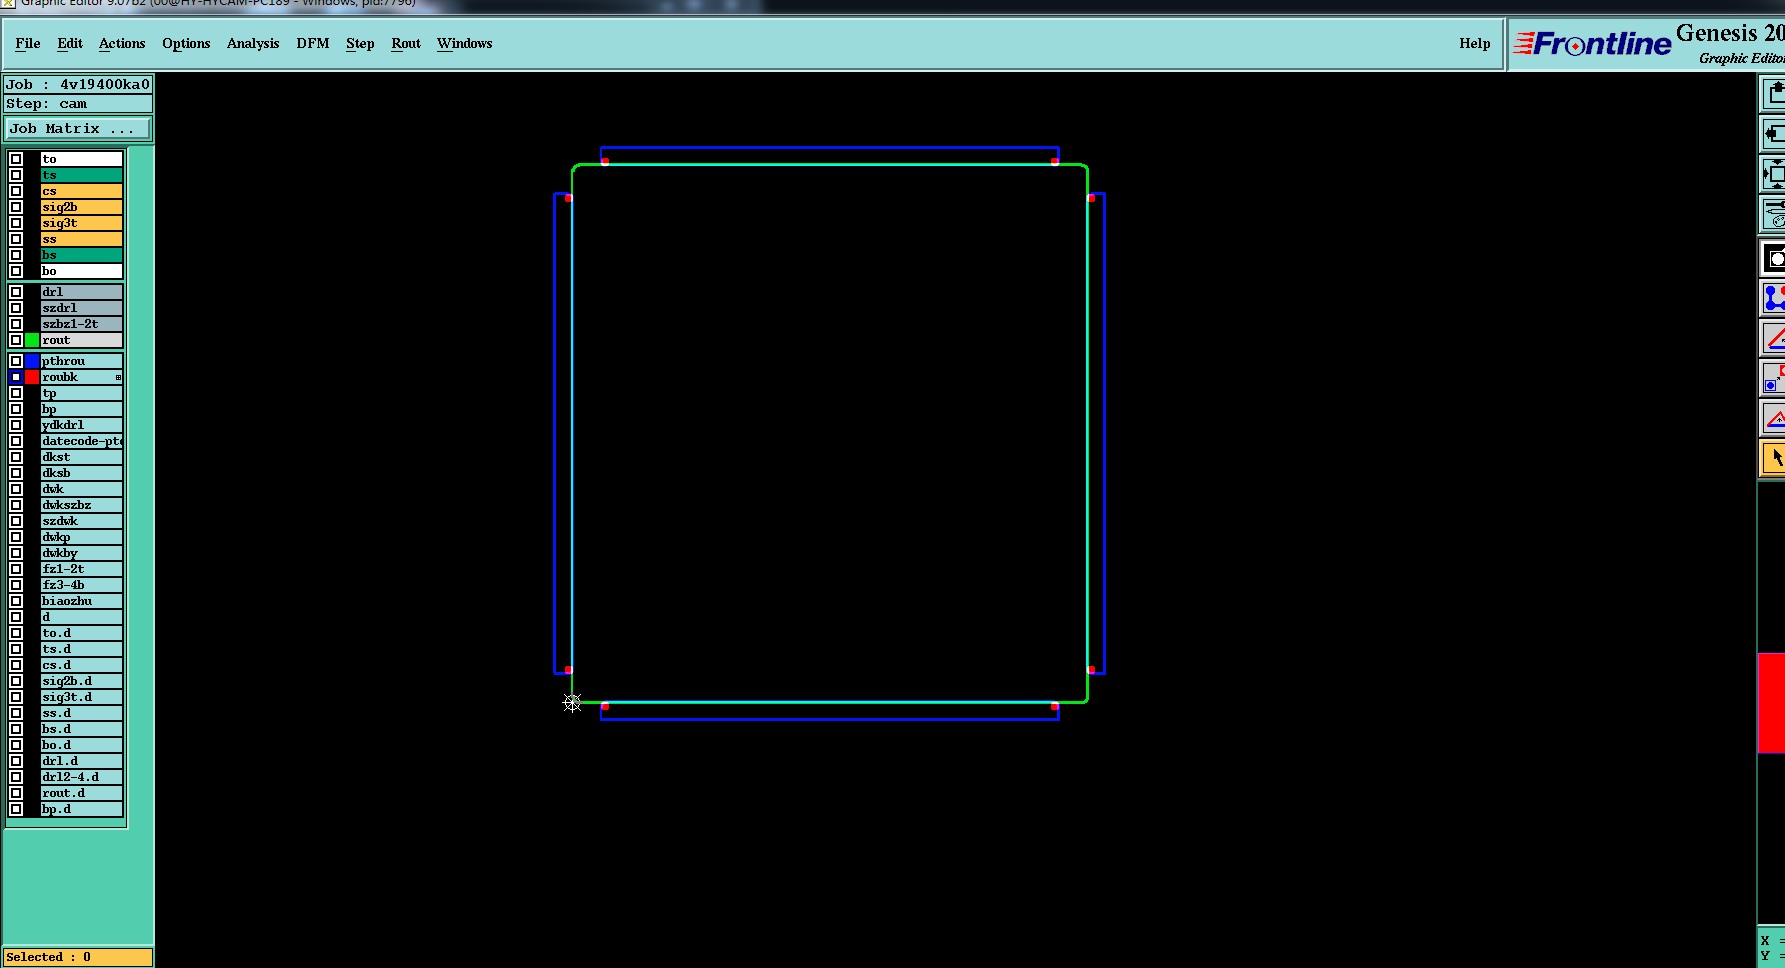This screenshot has width=1785, height=968.
Task: Toggle the checkbox for layer roubk
Action: pyautogui.click(x=16, y=377)
